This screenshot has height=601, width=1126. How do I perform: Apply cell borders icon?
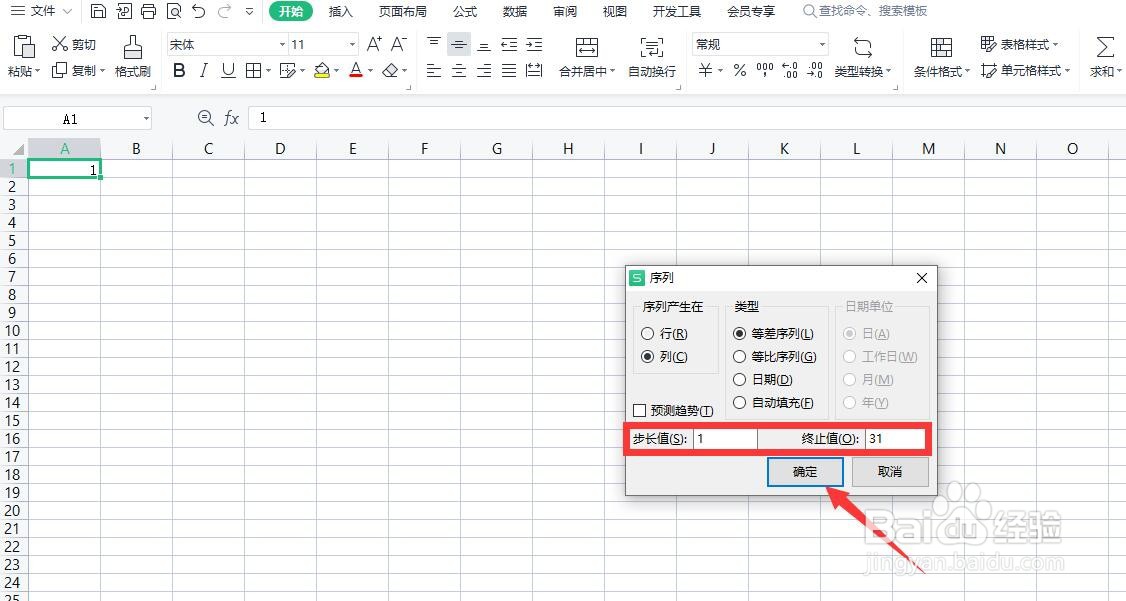[x=253, y=70]
